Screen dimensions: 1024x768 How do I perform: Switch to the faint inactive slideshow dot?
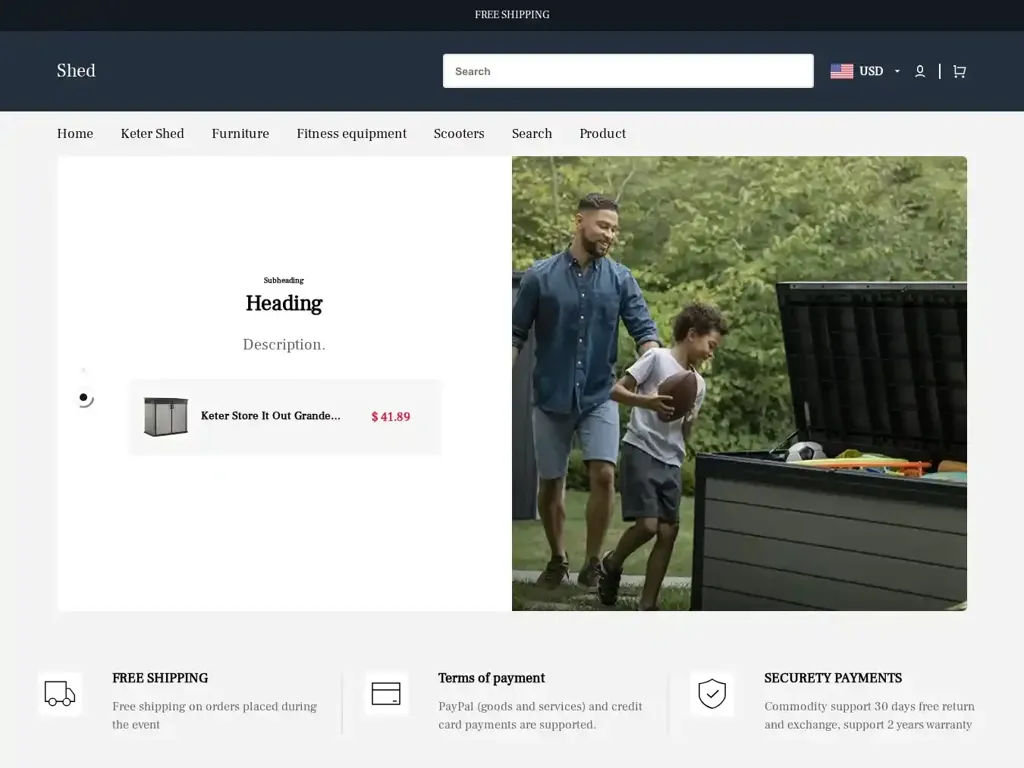(84, 371)
